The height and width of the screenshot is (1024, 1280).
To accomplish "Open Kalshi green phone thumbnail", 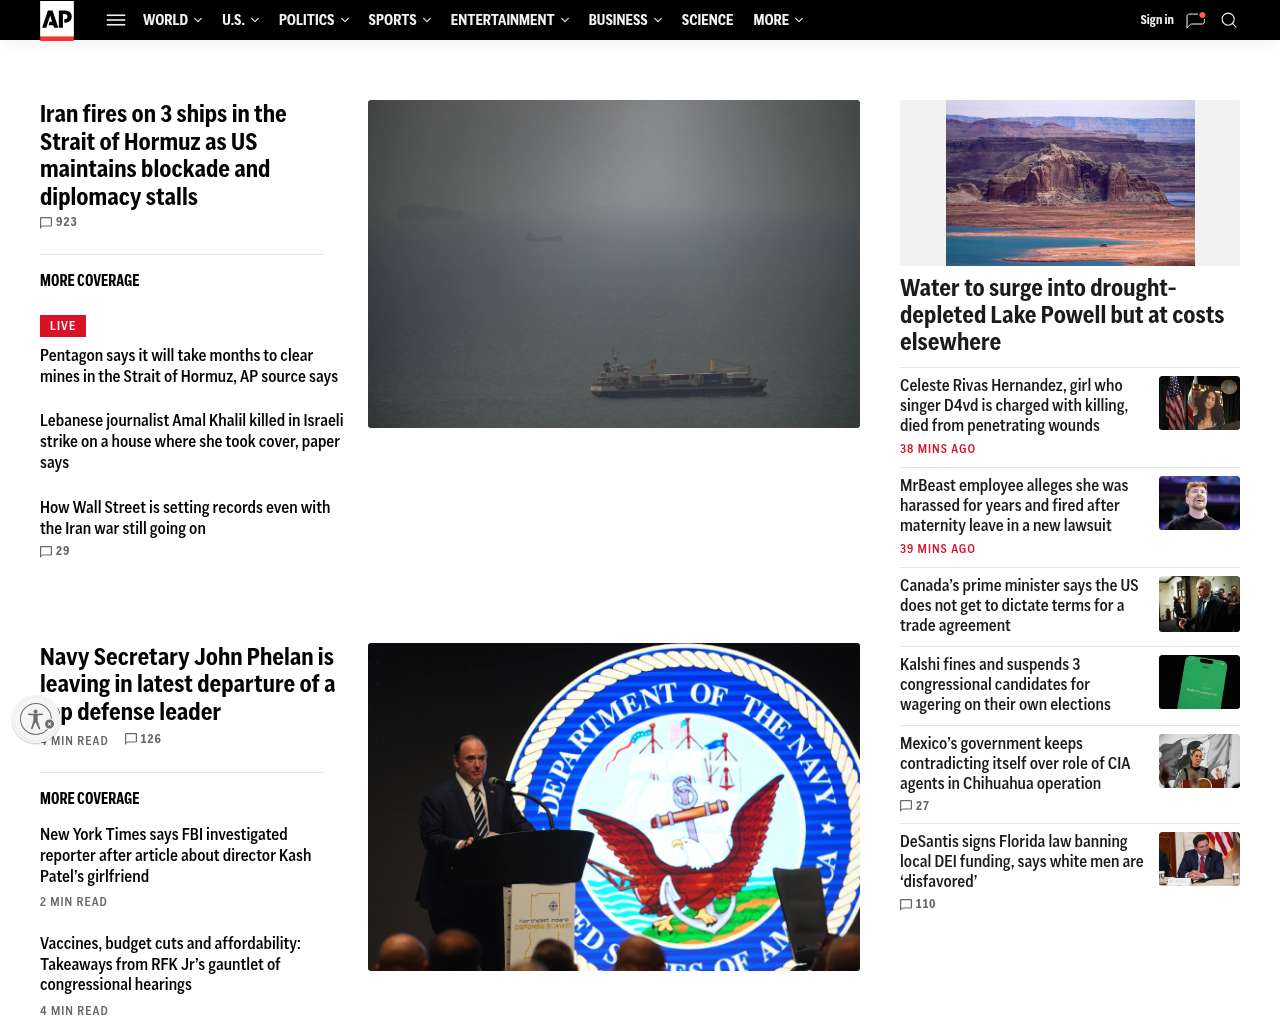I will click(x=1199, y=682).
